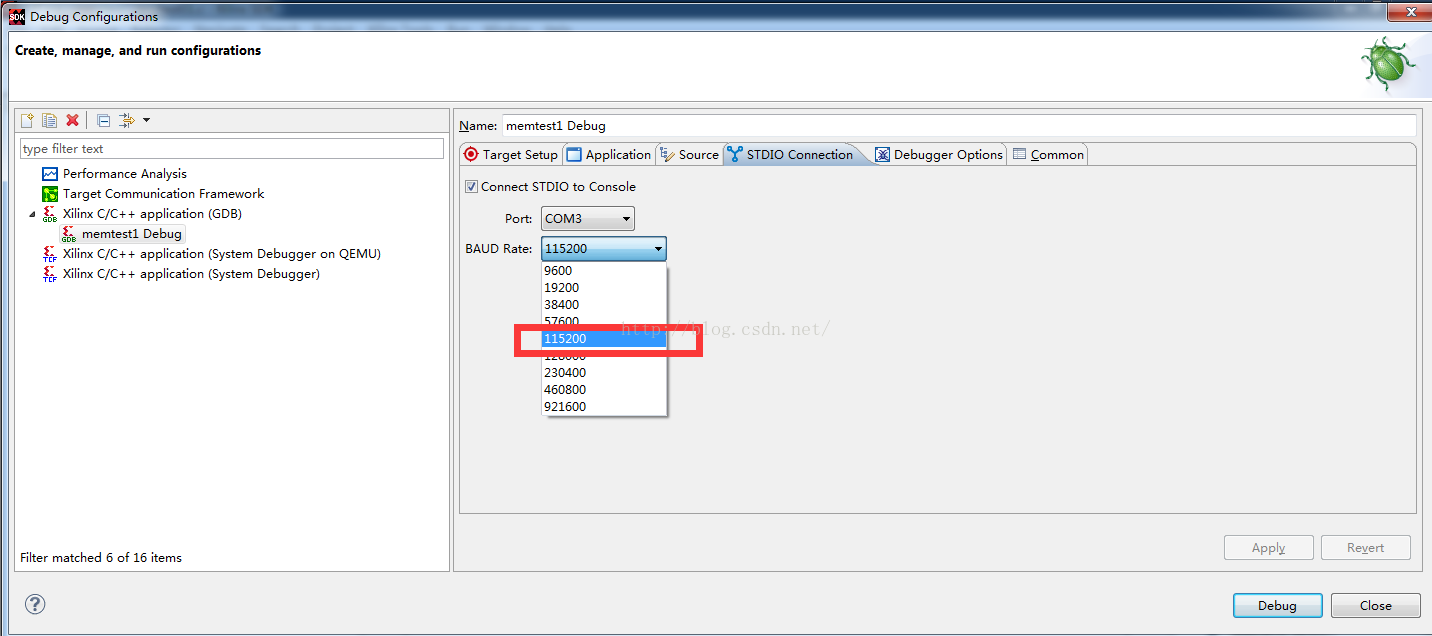Select Performance Analysis in the tree
Image resolution: width=1432 pixels, height=636 pixels.
(x=124, y=174)
